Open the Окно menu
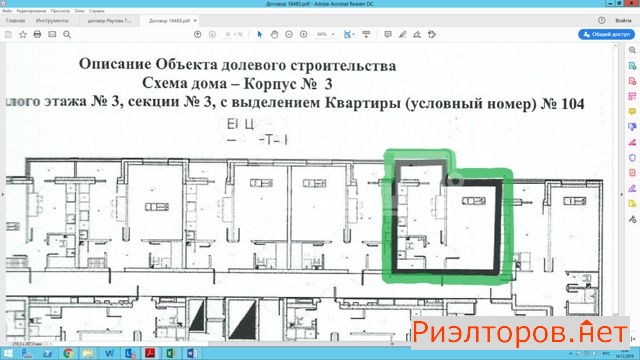 tap(80, 11)
